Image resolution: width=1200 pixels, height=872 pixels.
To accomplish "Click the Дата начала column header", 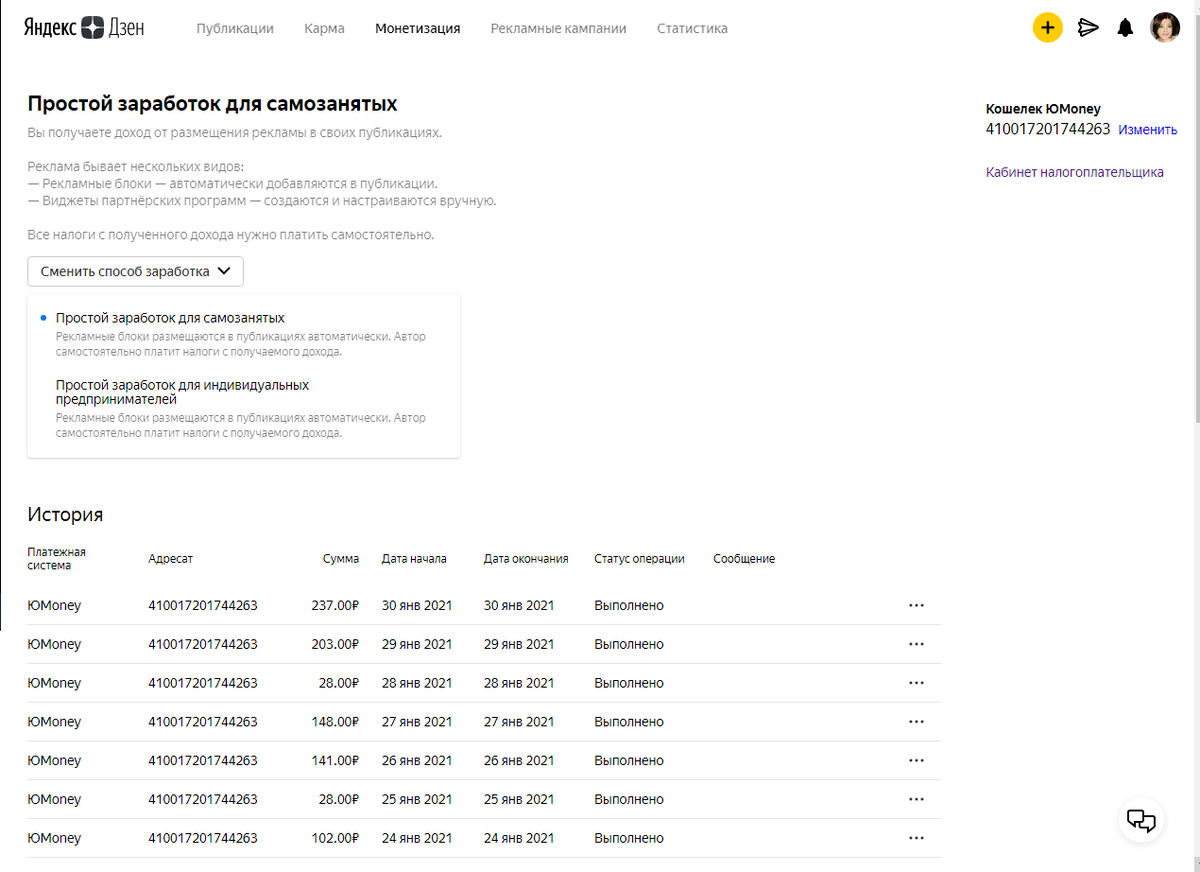I will click(414, 559).
